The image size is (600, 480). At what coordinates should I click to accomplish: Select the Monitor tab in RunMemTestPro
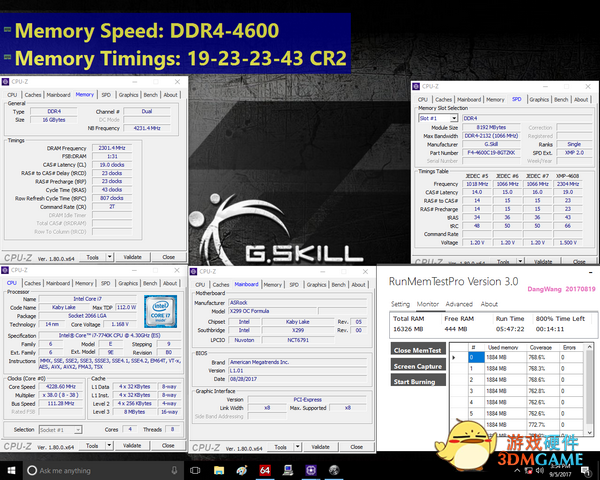(428, 304)
